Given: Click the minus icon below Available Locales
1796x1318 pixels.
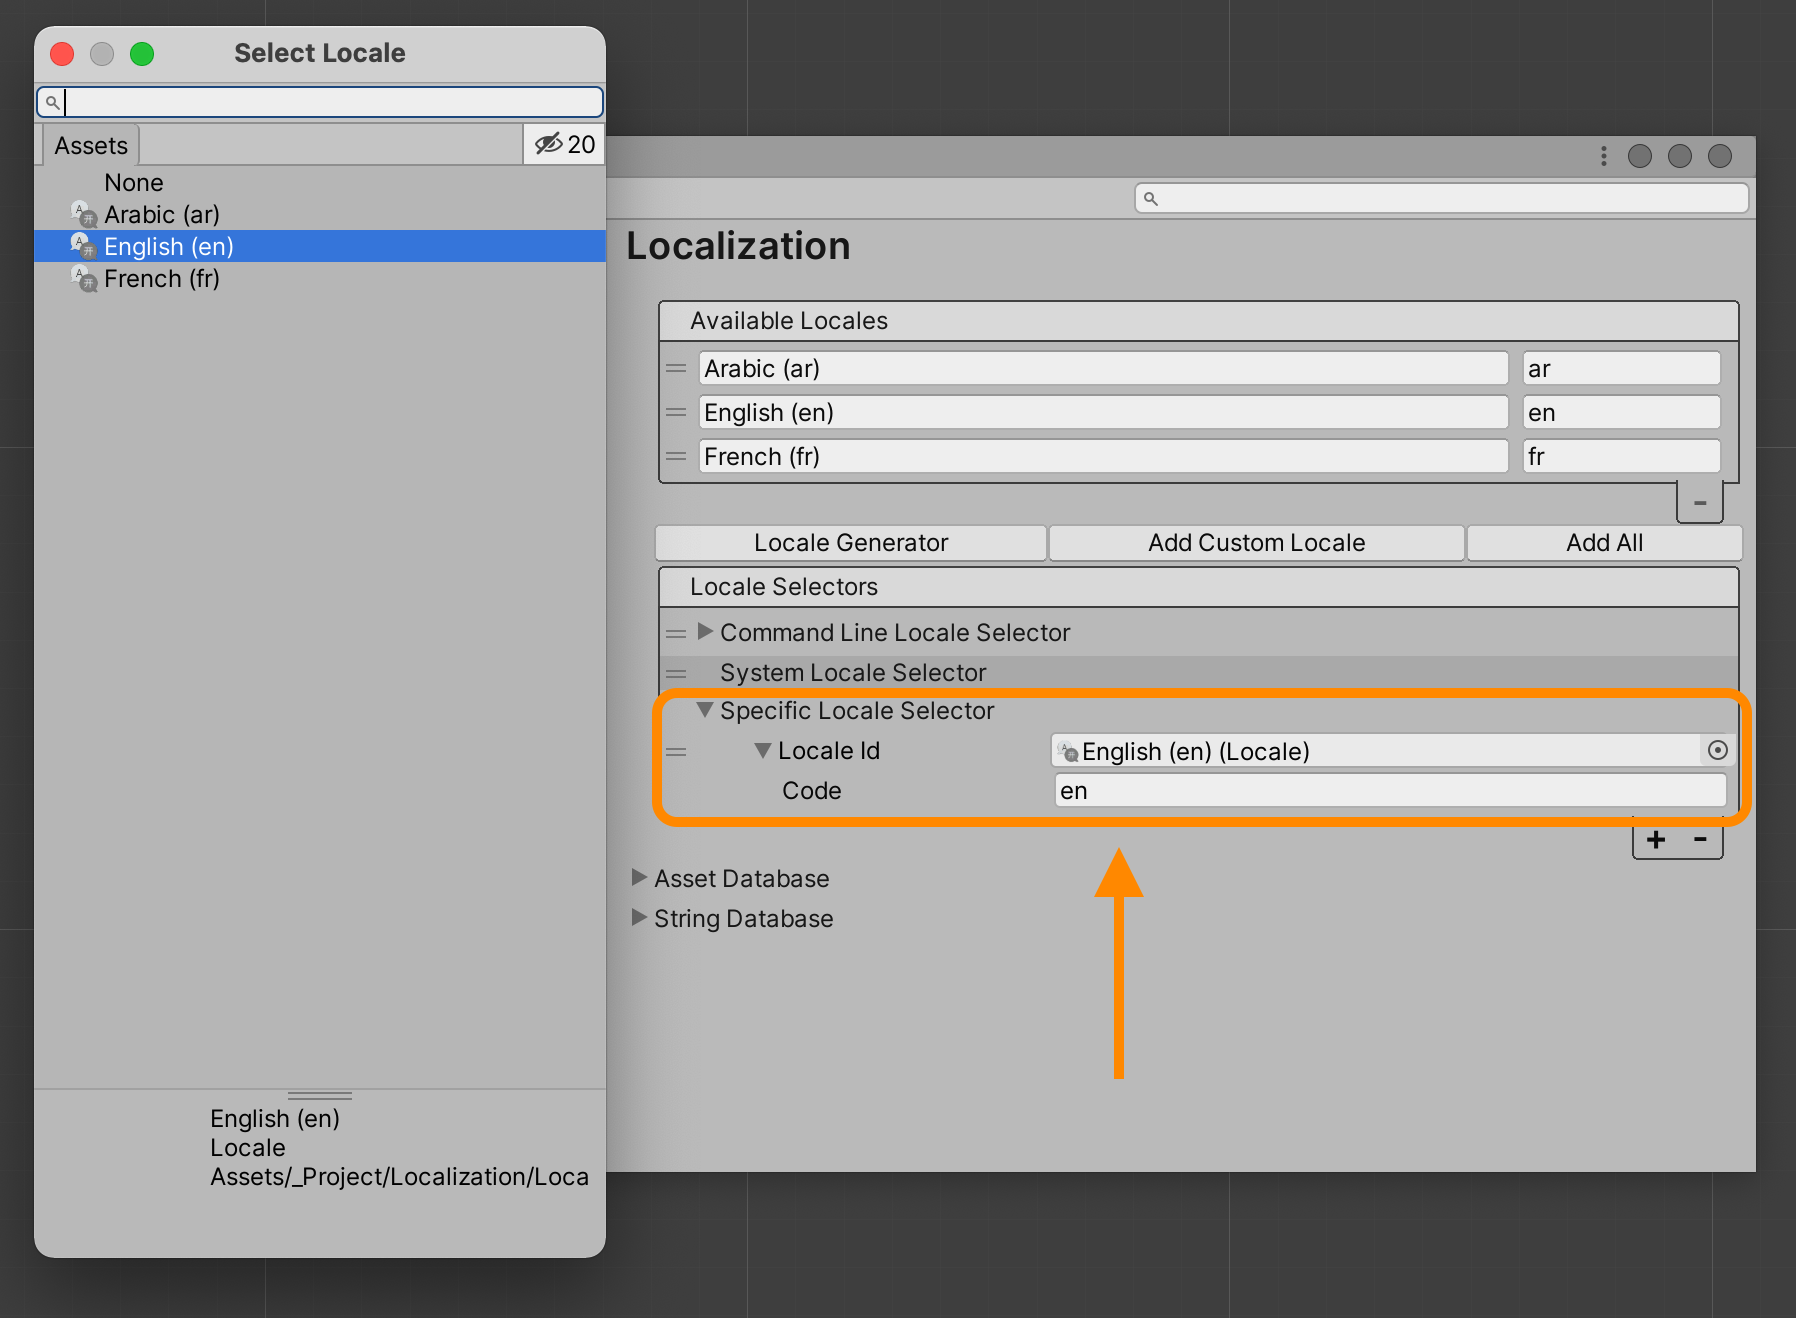Looking at the screenshot, I should 1698,503.
